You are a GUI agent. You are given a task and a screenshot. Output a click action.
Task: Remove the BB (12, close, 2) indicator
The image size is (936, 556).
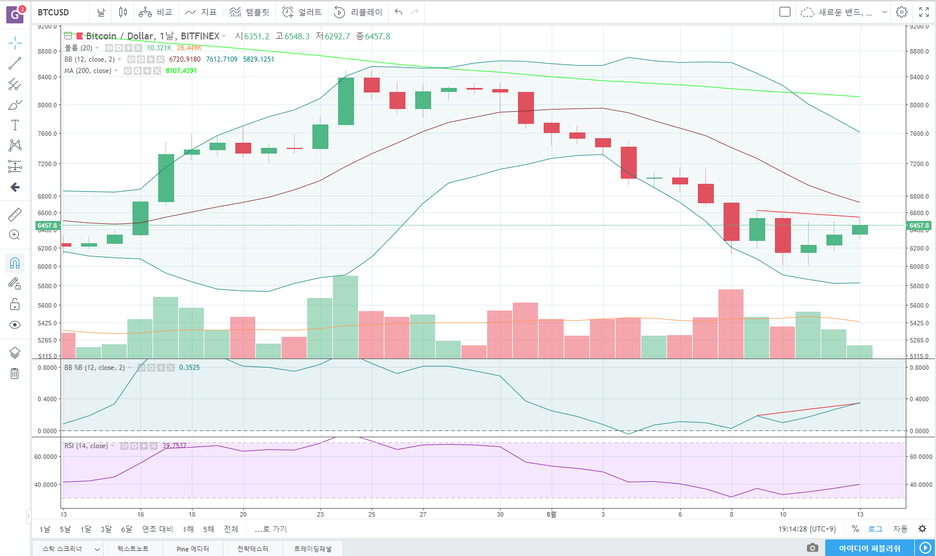(x=160, y=59)
